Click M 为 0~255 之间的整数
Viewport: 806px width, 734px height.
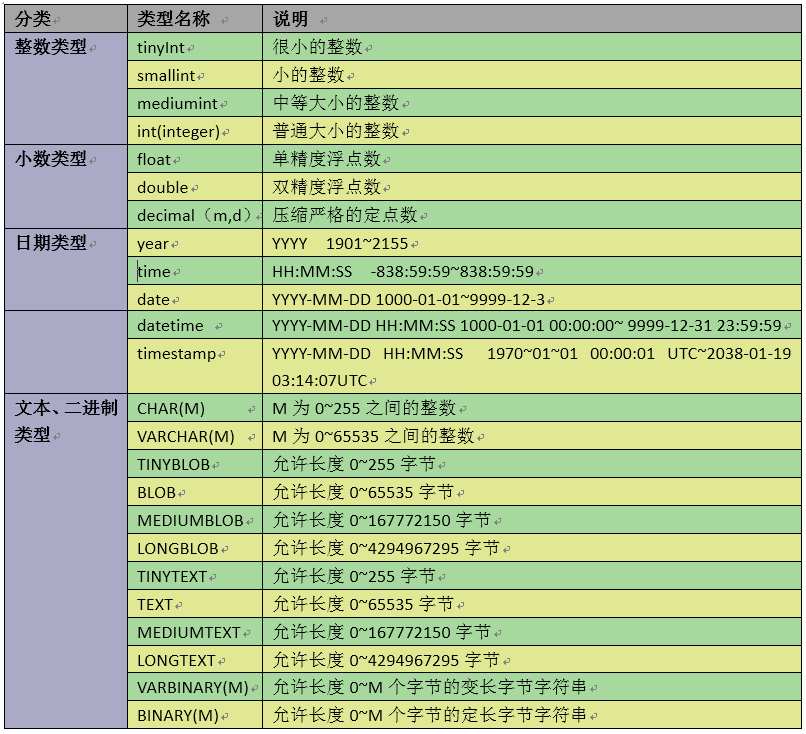pyautogui.click(x=364, y=408)
